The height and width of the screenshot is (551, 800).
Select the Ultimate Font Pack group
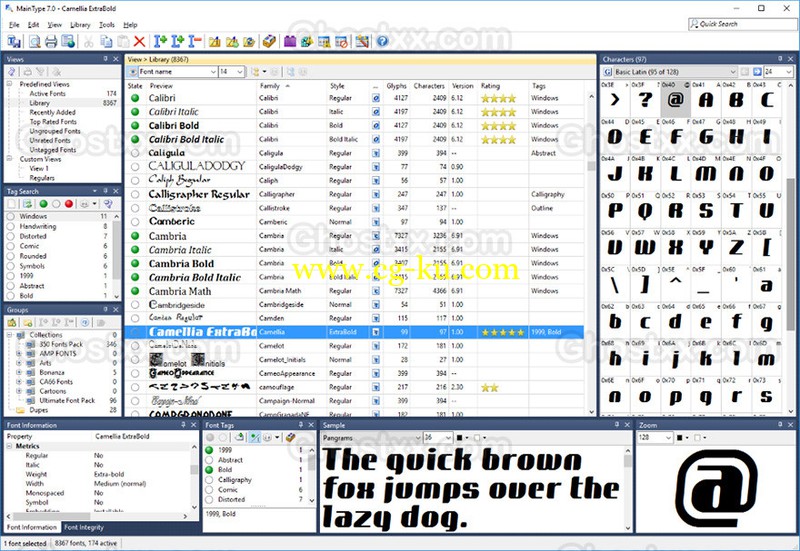67,400
